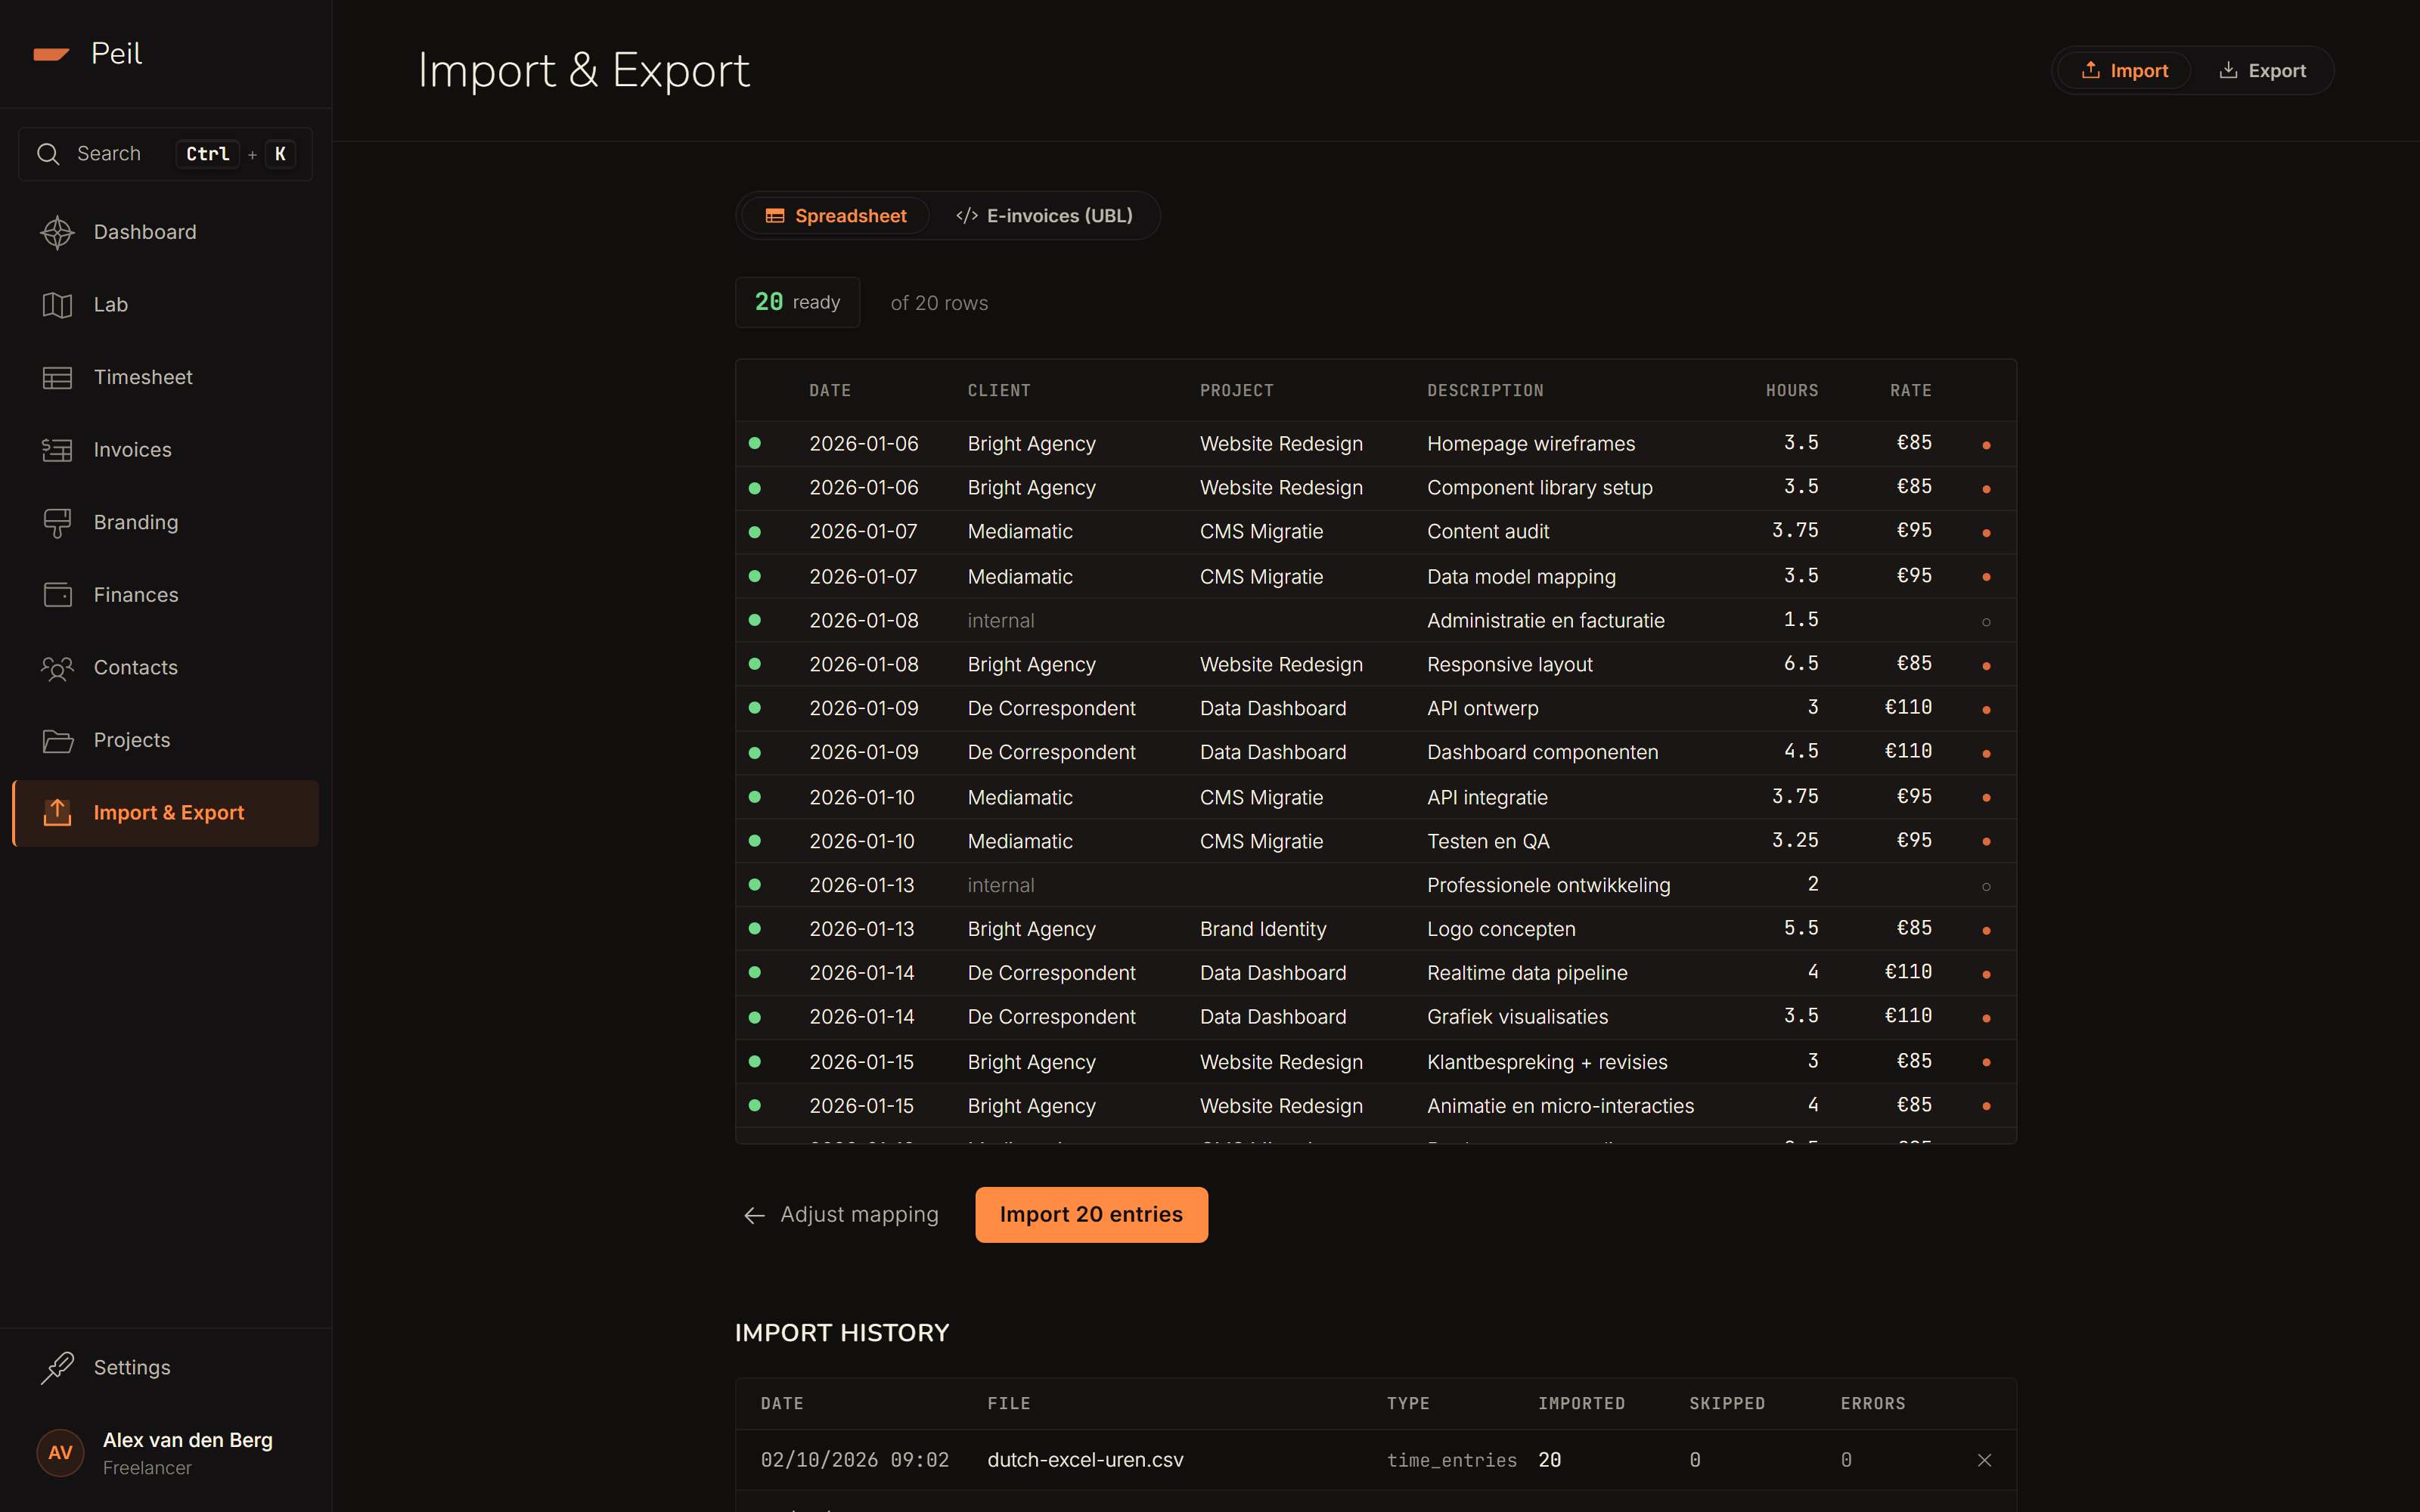Click the Contacts people icon

click(x=57, y=668)
